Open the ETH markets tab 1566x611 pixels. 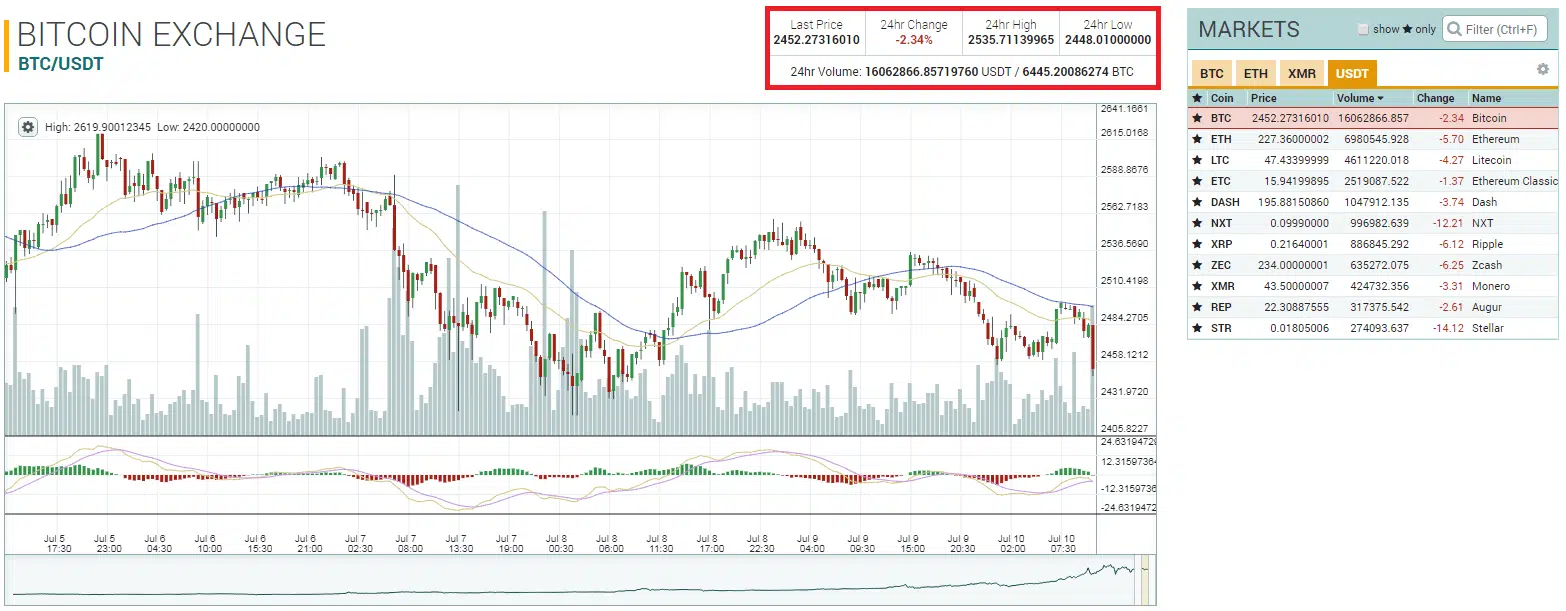pos(1256,73)
